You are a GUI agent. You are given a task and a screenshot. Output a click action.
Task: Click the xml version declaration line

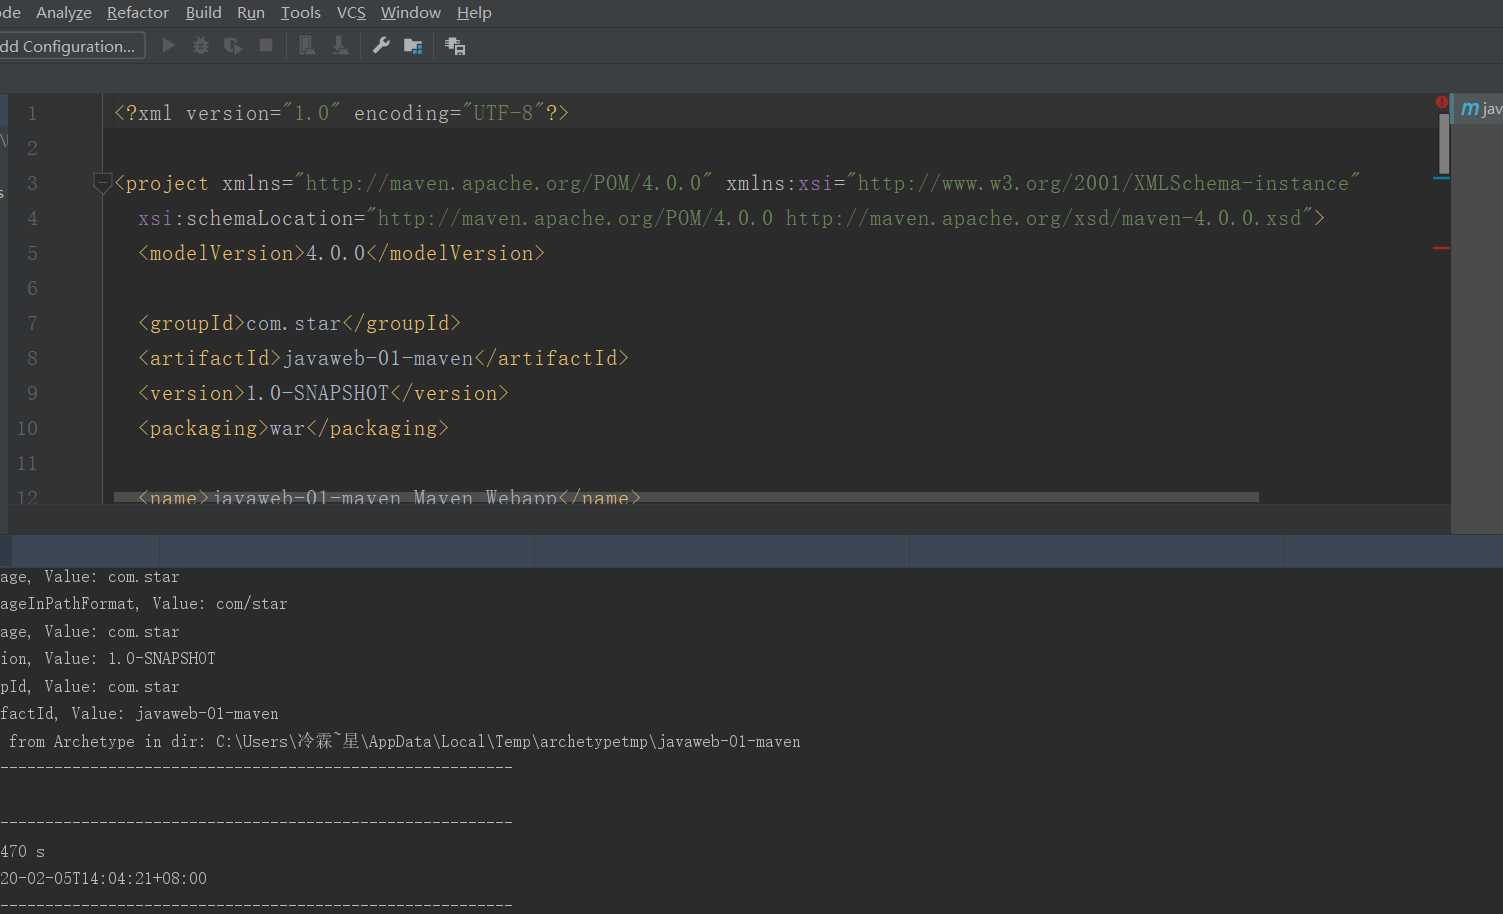click(x=341, y=113)
